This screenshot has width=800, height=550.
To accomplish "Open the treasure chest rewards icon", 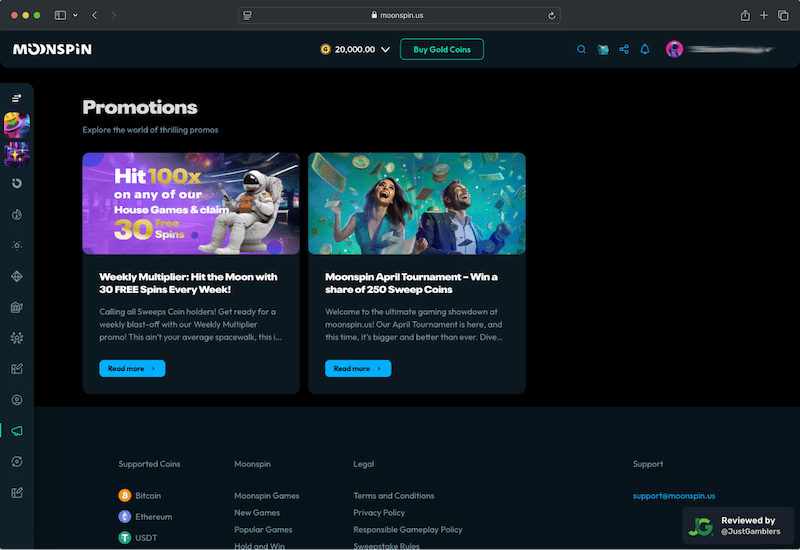I will pyautogui.click(x=603, y=49).
